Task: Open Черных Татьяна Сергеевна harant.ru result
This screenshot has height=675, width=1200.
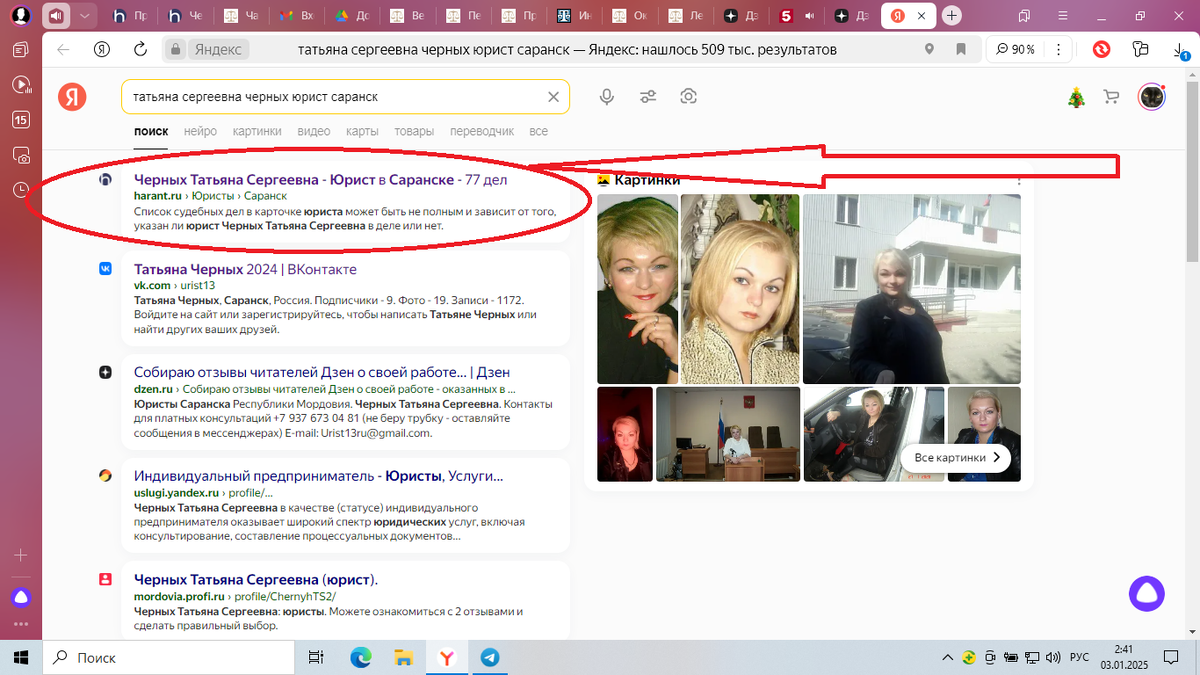Action: pos(321,180)
